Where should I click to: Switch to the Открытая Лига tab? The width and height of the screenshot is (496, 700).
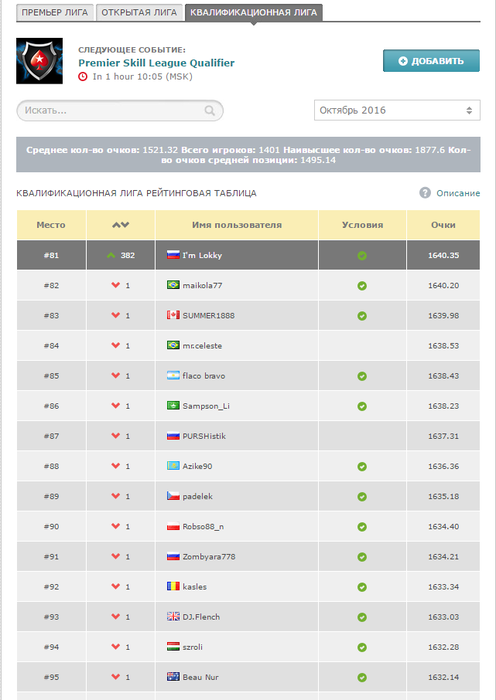point(139,12)
